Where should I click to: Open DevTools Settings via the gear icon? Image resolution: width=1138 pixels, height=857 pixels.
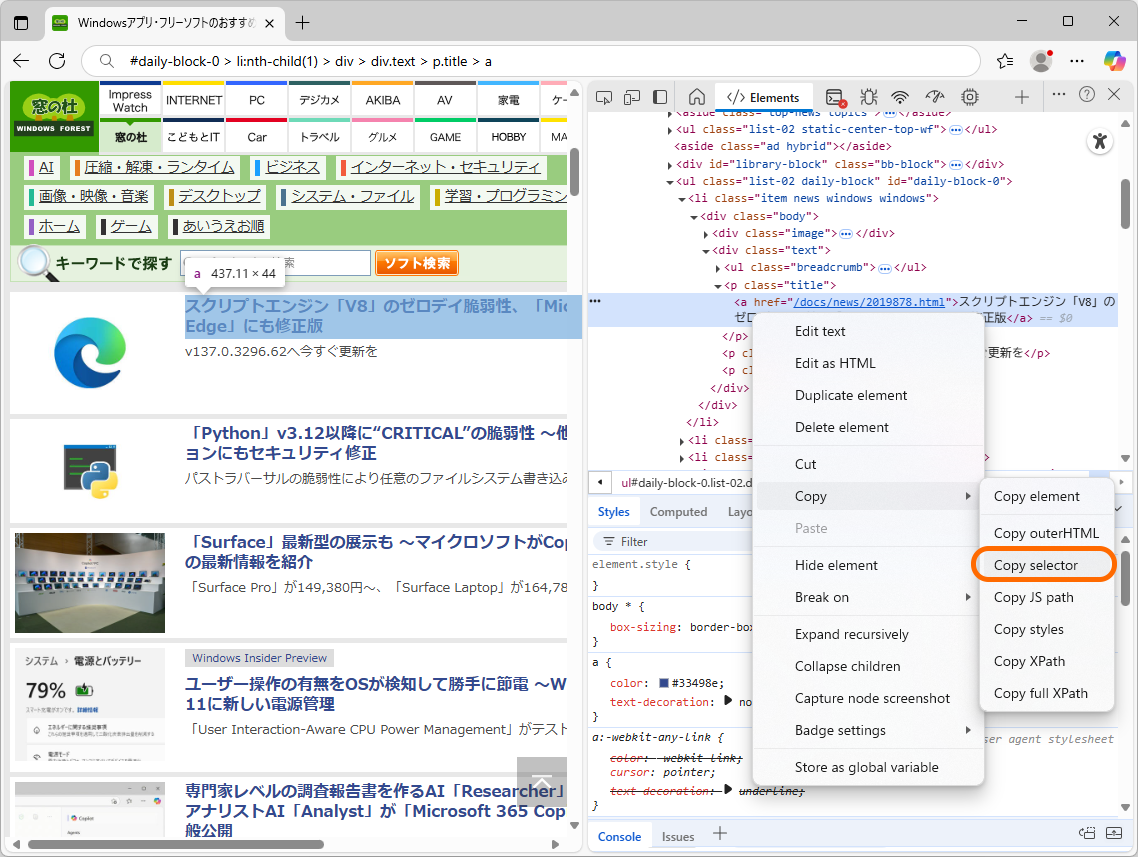(968, 97)
